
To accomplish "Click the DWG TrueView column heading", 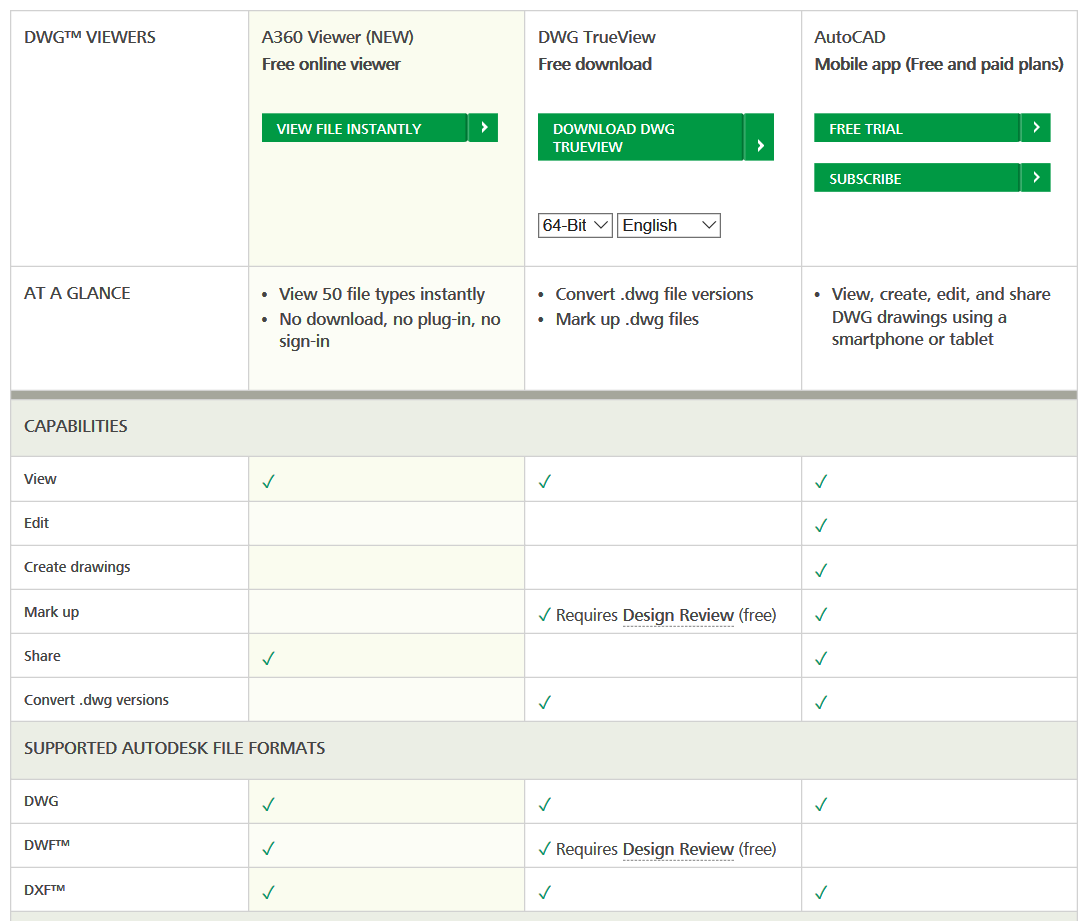I will coord(596,37).
